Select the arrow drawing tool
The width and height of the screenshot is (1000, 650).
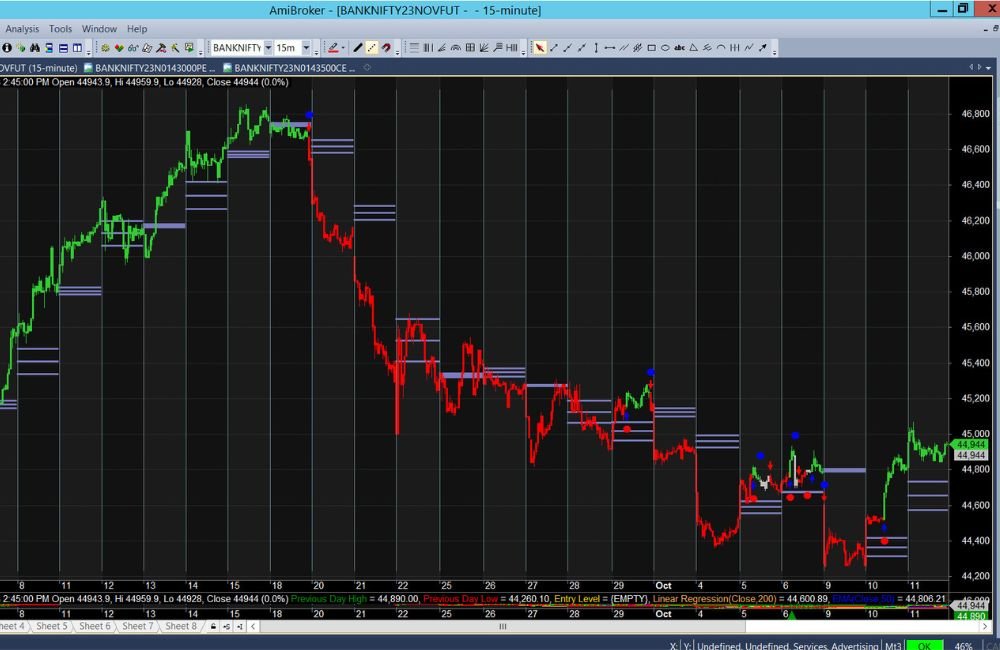coord(763,48)
